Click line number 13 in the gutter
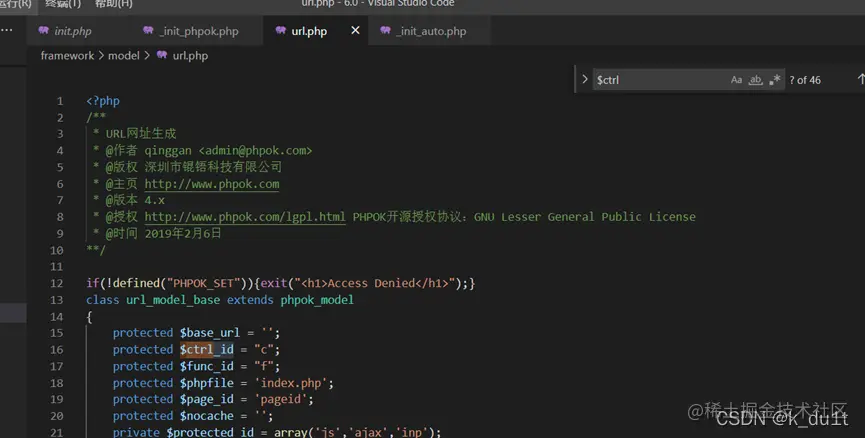 pos(57,300)
